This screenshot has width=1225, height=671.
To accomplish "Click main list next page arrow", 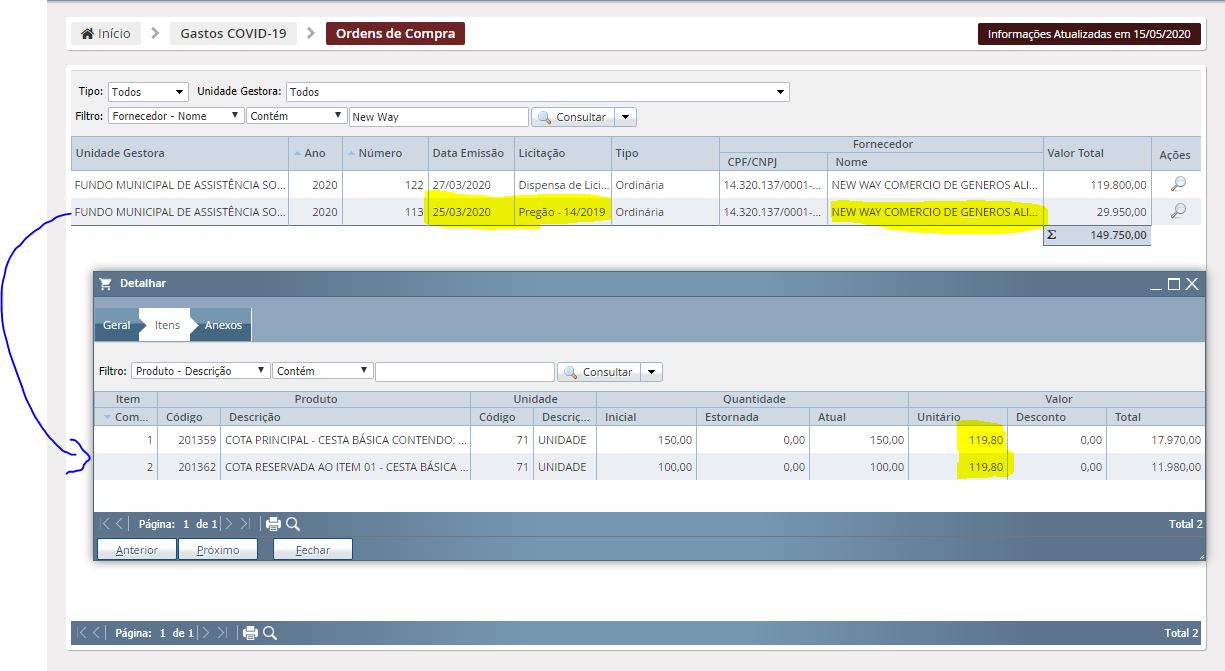I will click(205, 633).
